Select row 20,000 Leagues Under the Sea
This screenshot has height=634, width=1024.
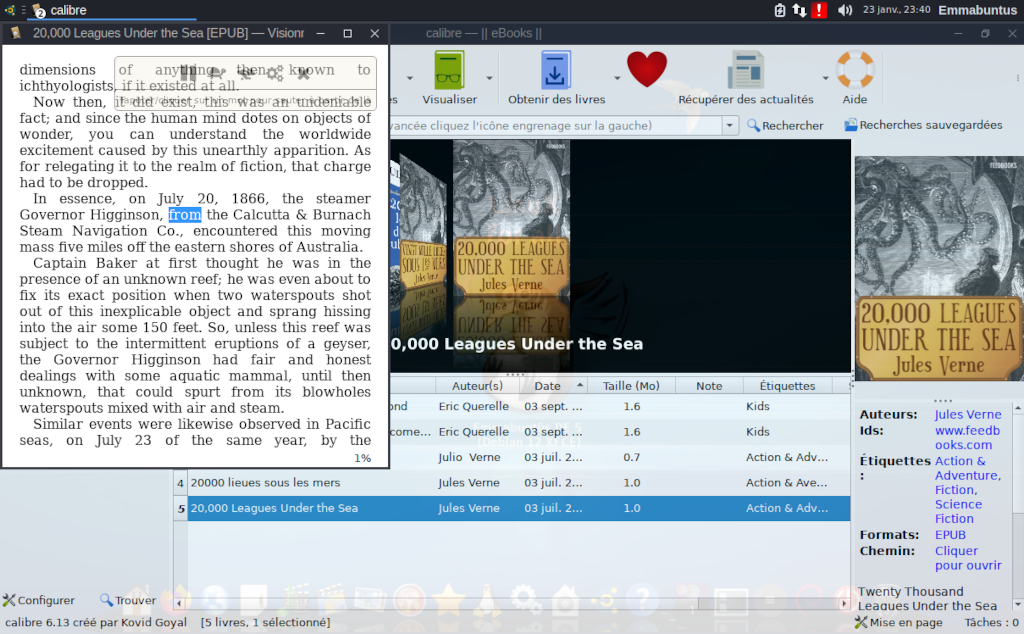(519, 508)
